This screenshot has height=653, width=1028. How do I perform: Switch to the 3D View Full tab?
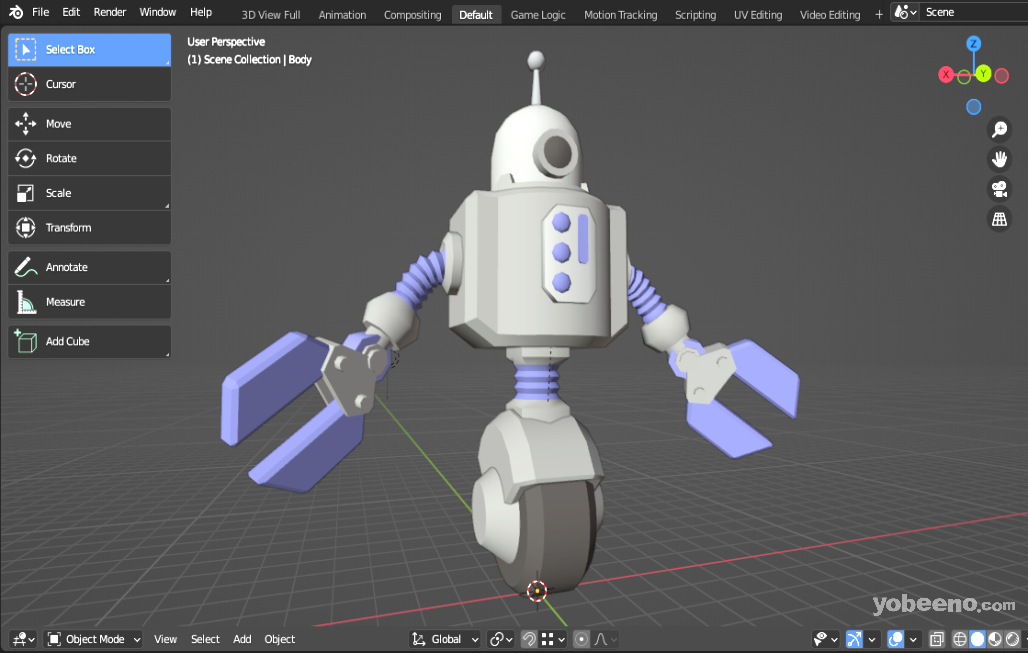[x=271, y=15]
